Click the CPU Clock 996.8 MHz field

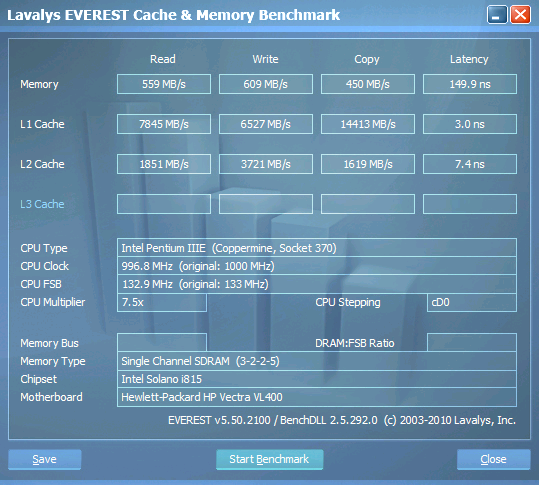[317, 266]
